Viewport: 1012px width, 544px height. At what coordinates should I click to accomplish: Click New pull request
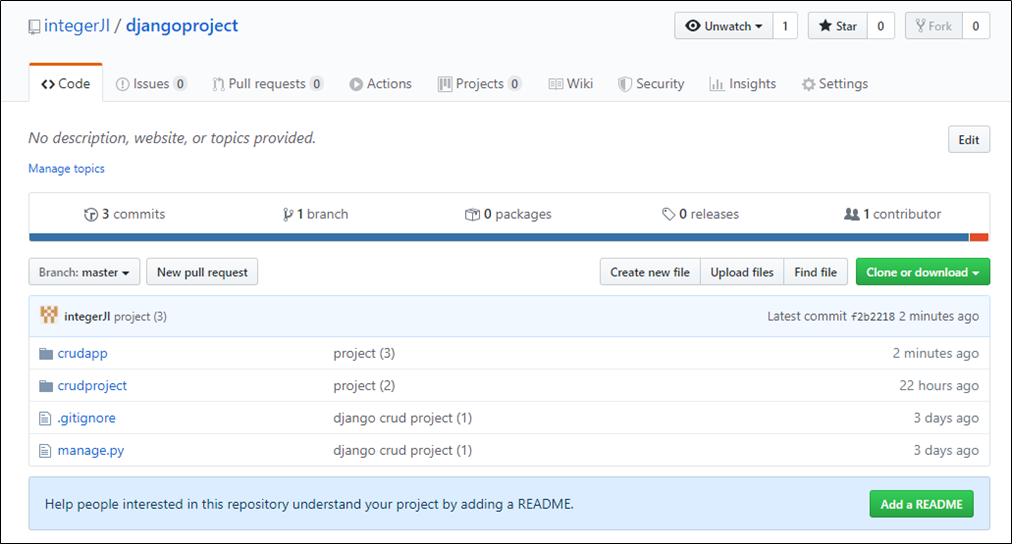pyautogui.click(x=202, y=272)
